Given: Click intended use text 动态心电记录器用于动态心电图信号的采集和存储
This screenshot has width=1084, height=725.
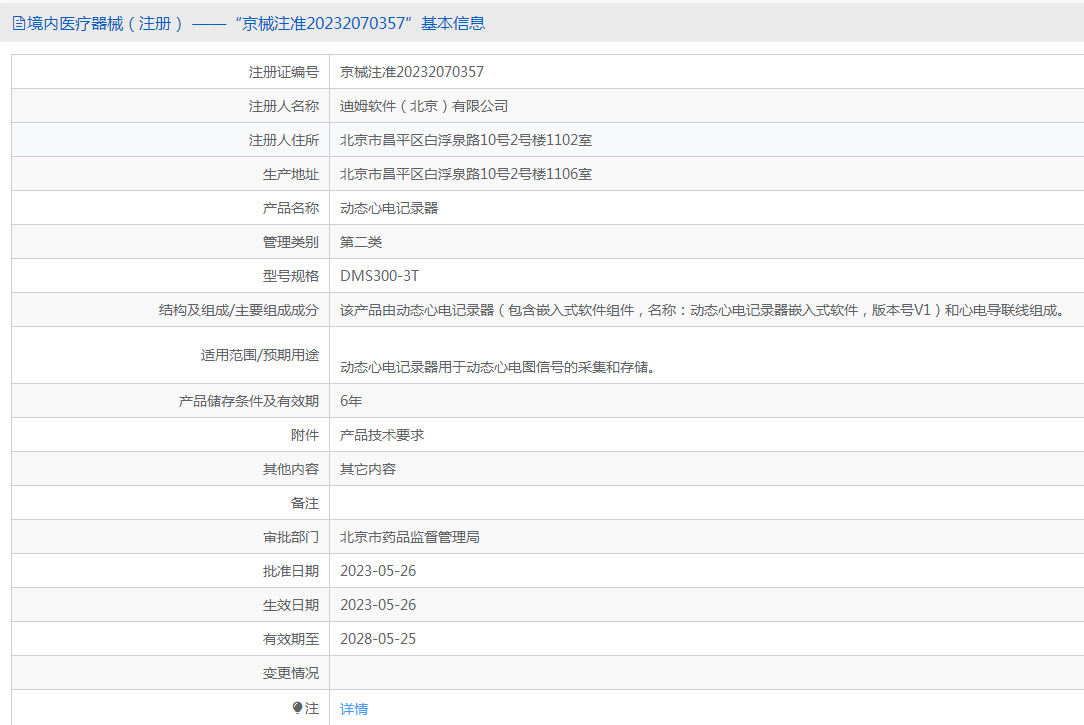Looking at the screenshot, I should coord(498,367).
